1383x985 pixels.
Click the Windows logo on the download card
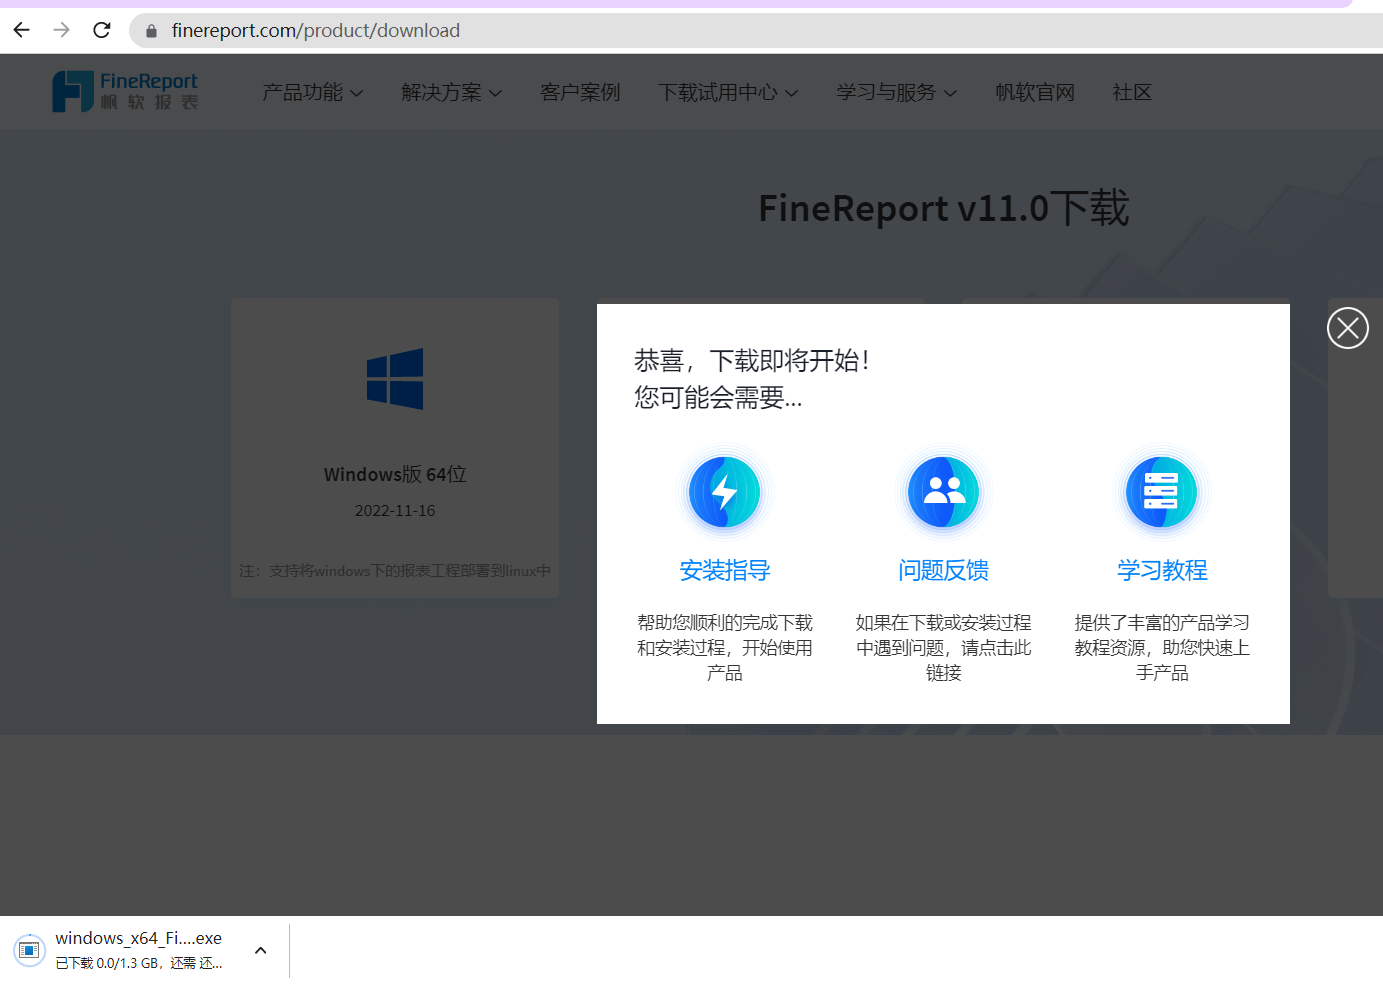(x=394, y=378)
